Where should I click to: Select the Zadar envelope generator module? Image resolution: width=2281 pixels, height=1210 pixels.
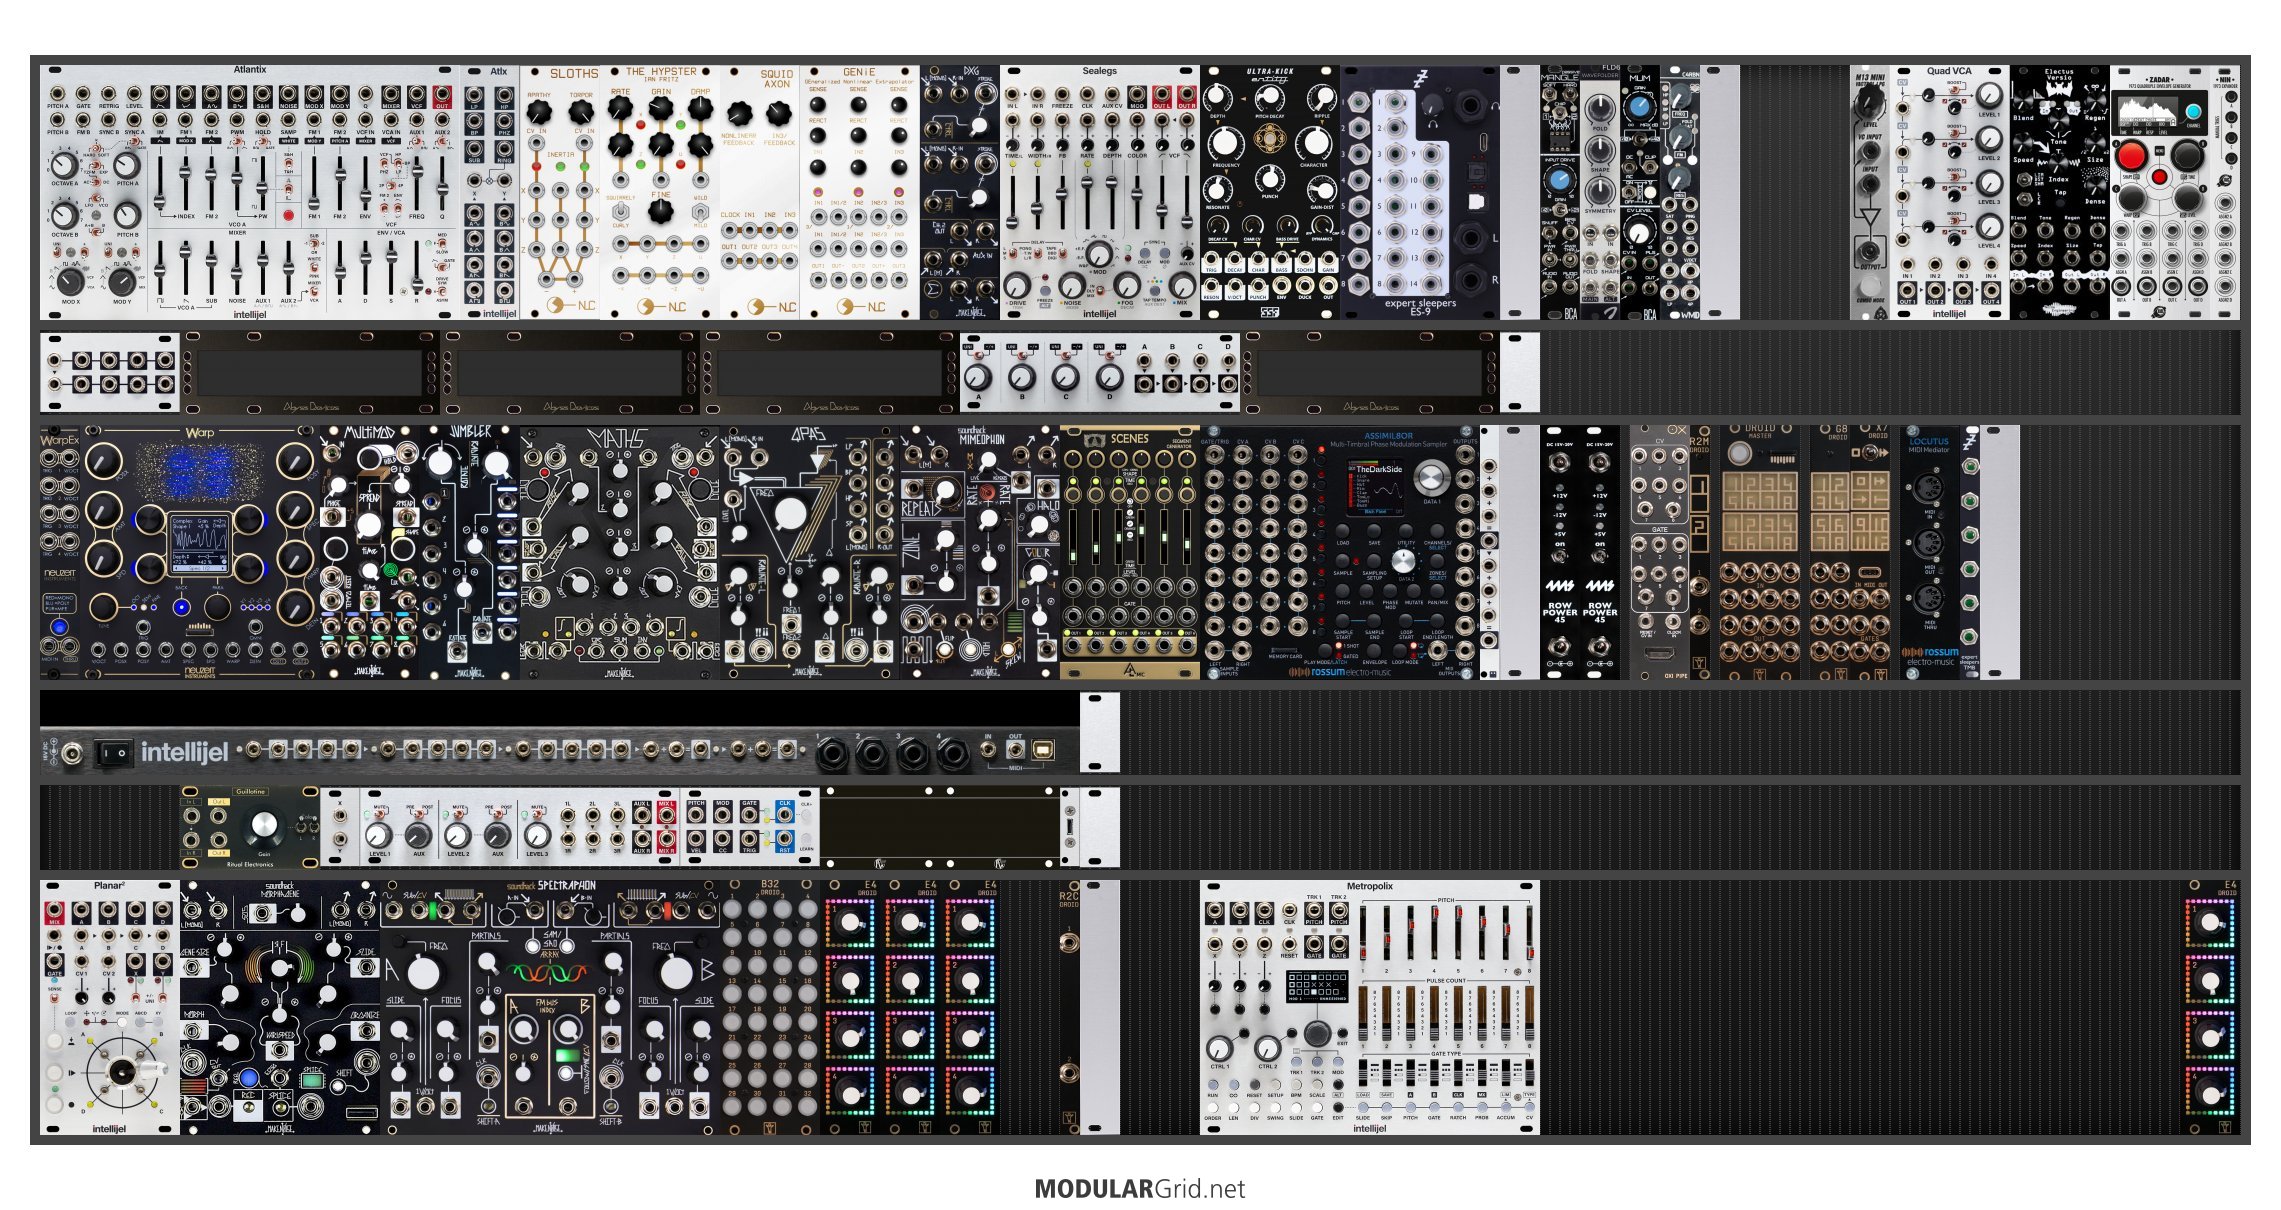pos(2160,192)
